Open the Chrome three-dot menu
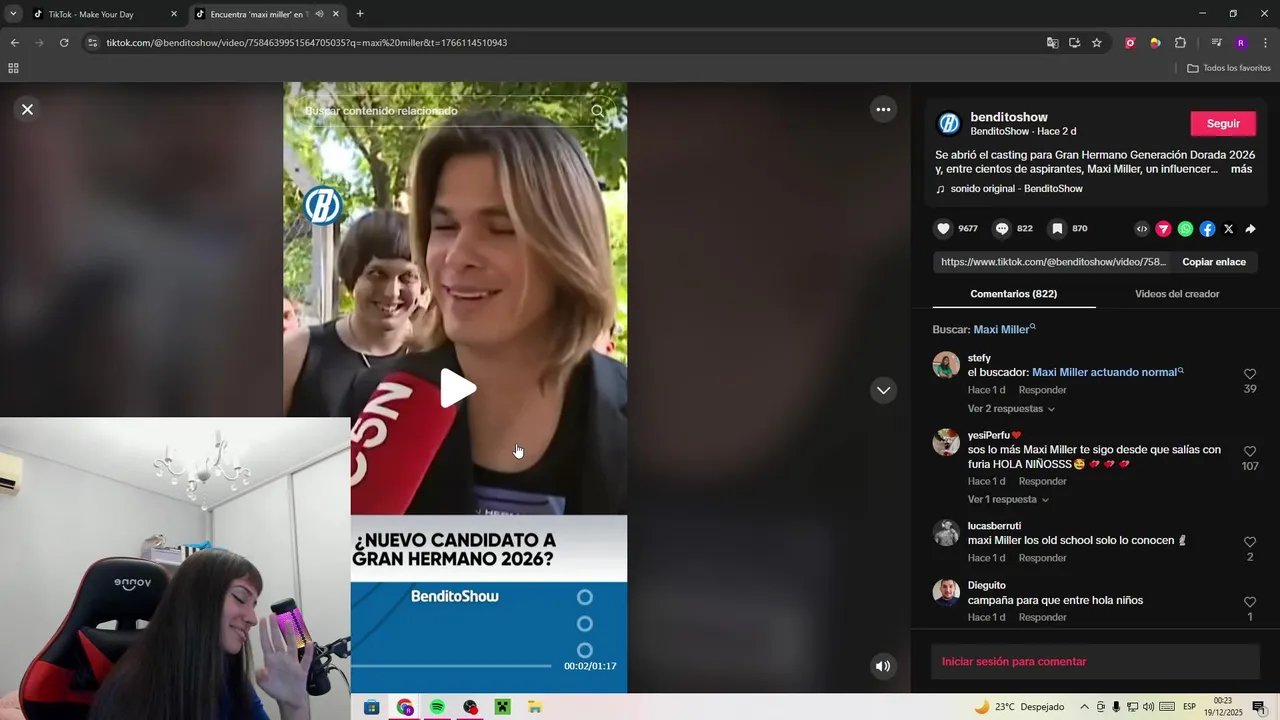 (x=1265, y=43)
